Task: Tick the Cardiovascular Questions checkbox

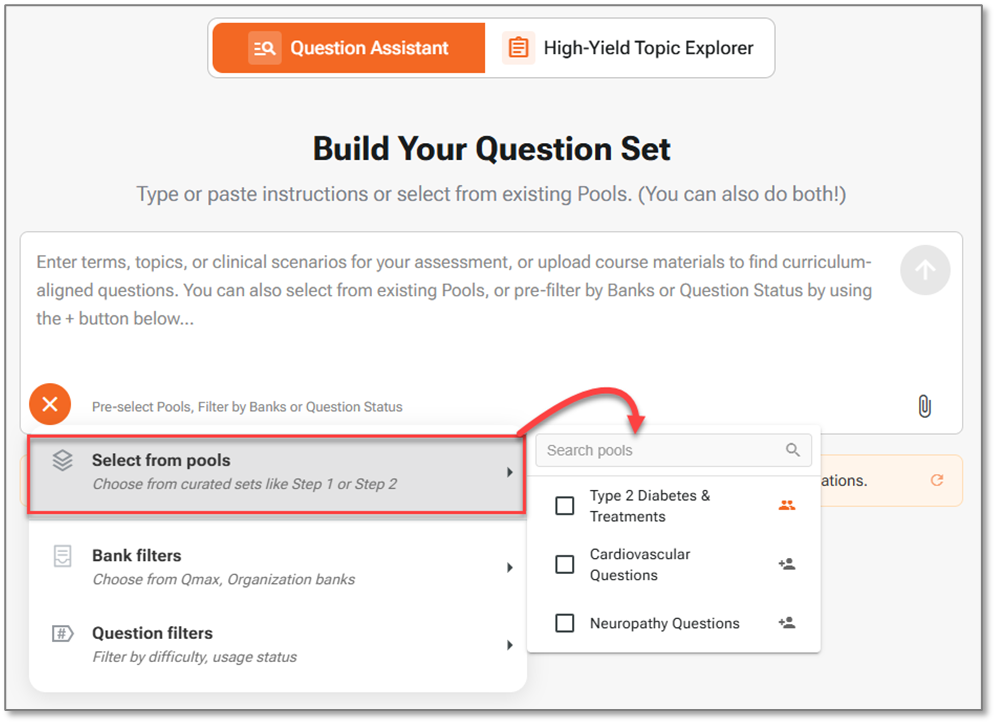Action: click(565, 565)
